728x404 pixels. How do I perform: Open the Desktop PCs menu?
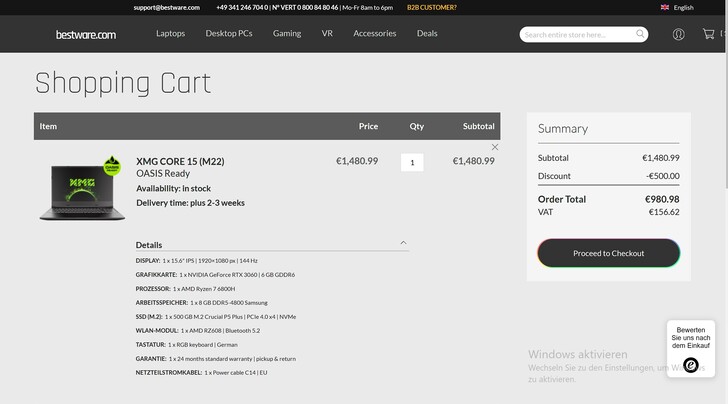(229, 33)
